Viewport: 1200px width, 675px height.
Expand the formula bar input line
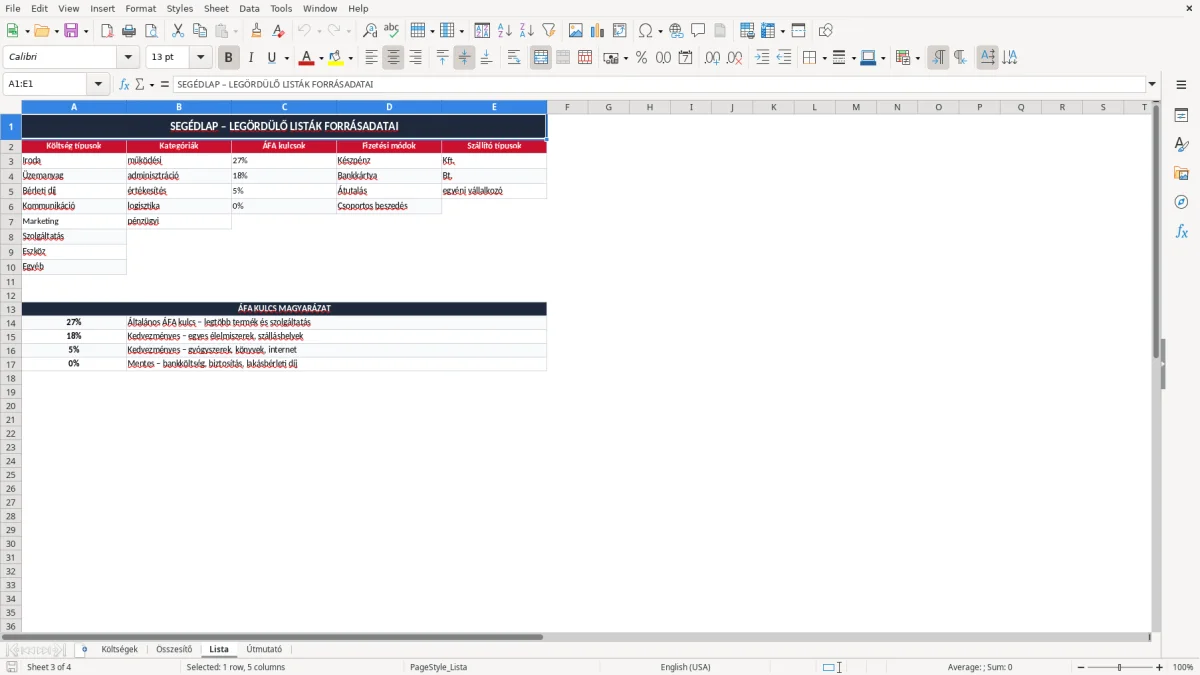[x=1153, y=84]
